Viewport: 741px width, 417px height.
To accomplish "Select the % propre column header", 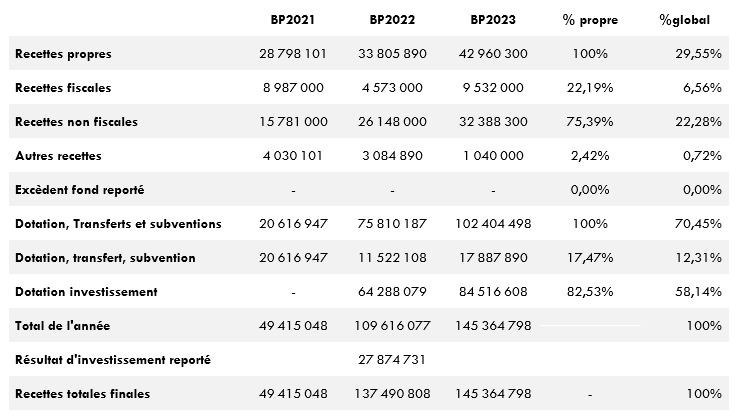I will [589, 20].
